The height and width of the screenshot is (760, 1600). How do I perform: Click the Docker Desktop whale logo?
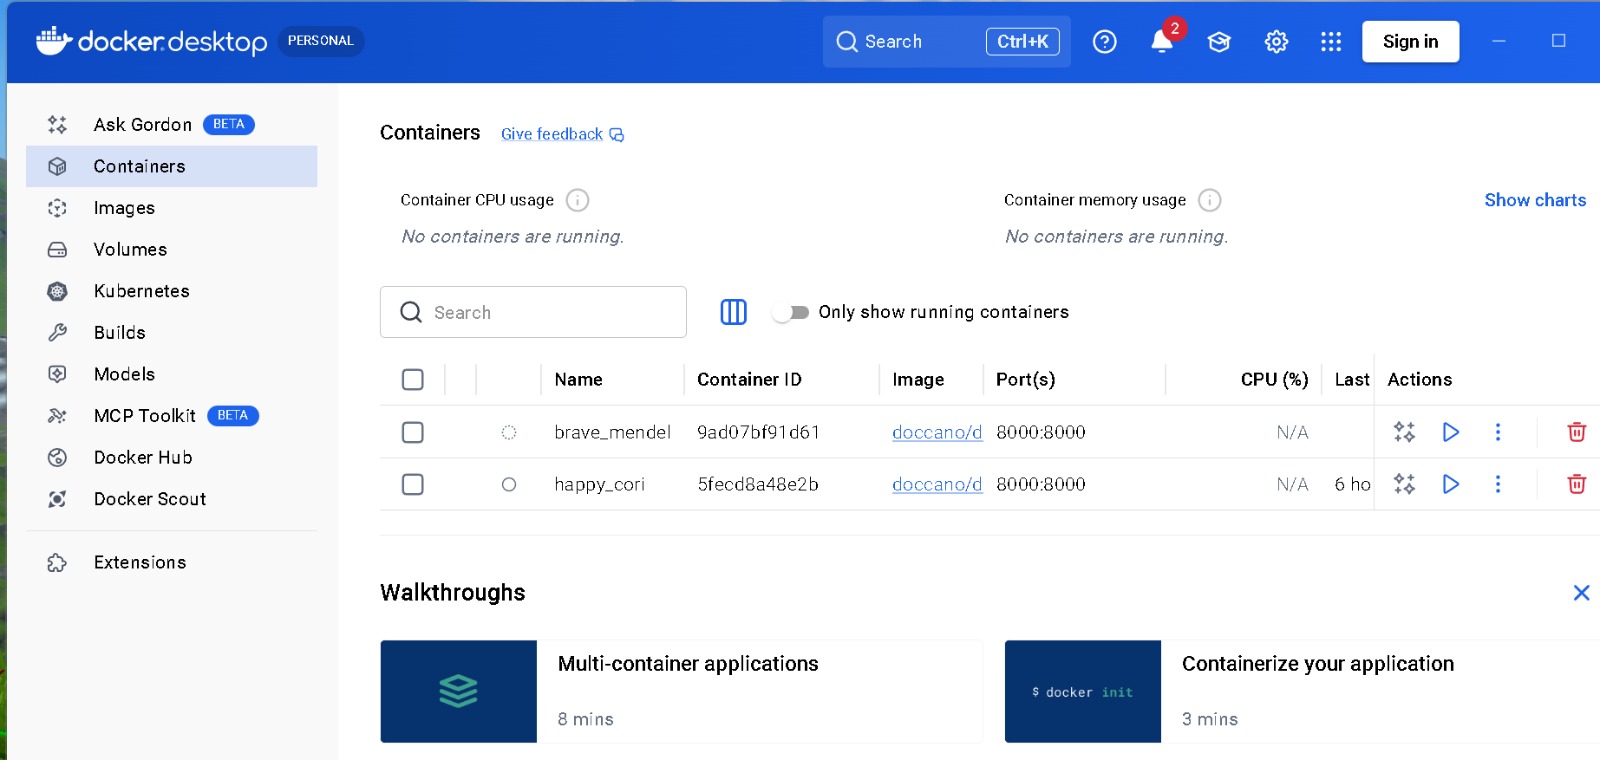54,40
